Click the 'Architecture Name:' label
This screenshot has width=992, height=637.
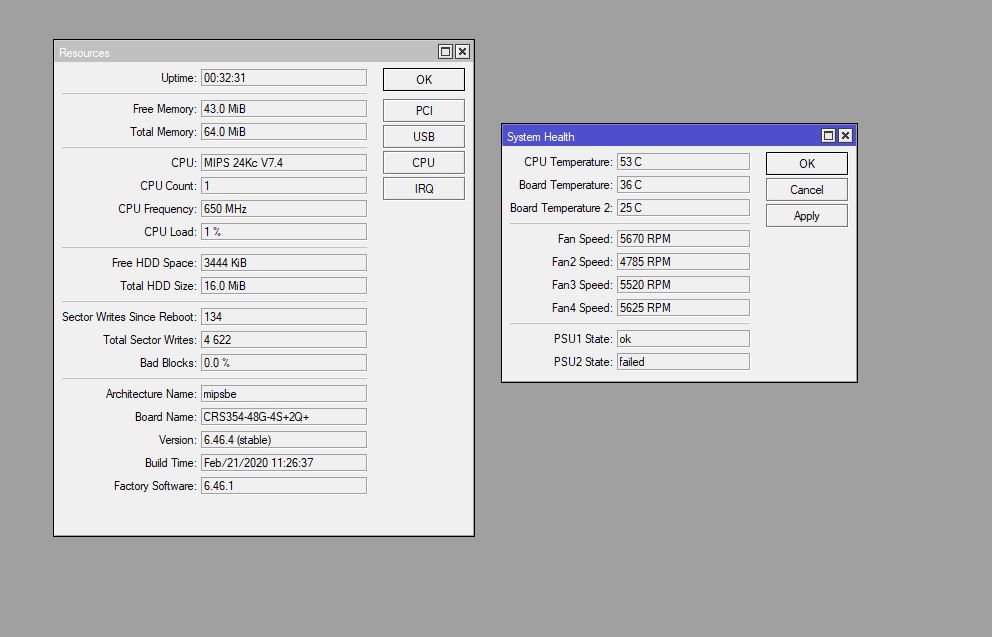coord(151,394)
